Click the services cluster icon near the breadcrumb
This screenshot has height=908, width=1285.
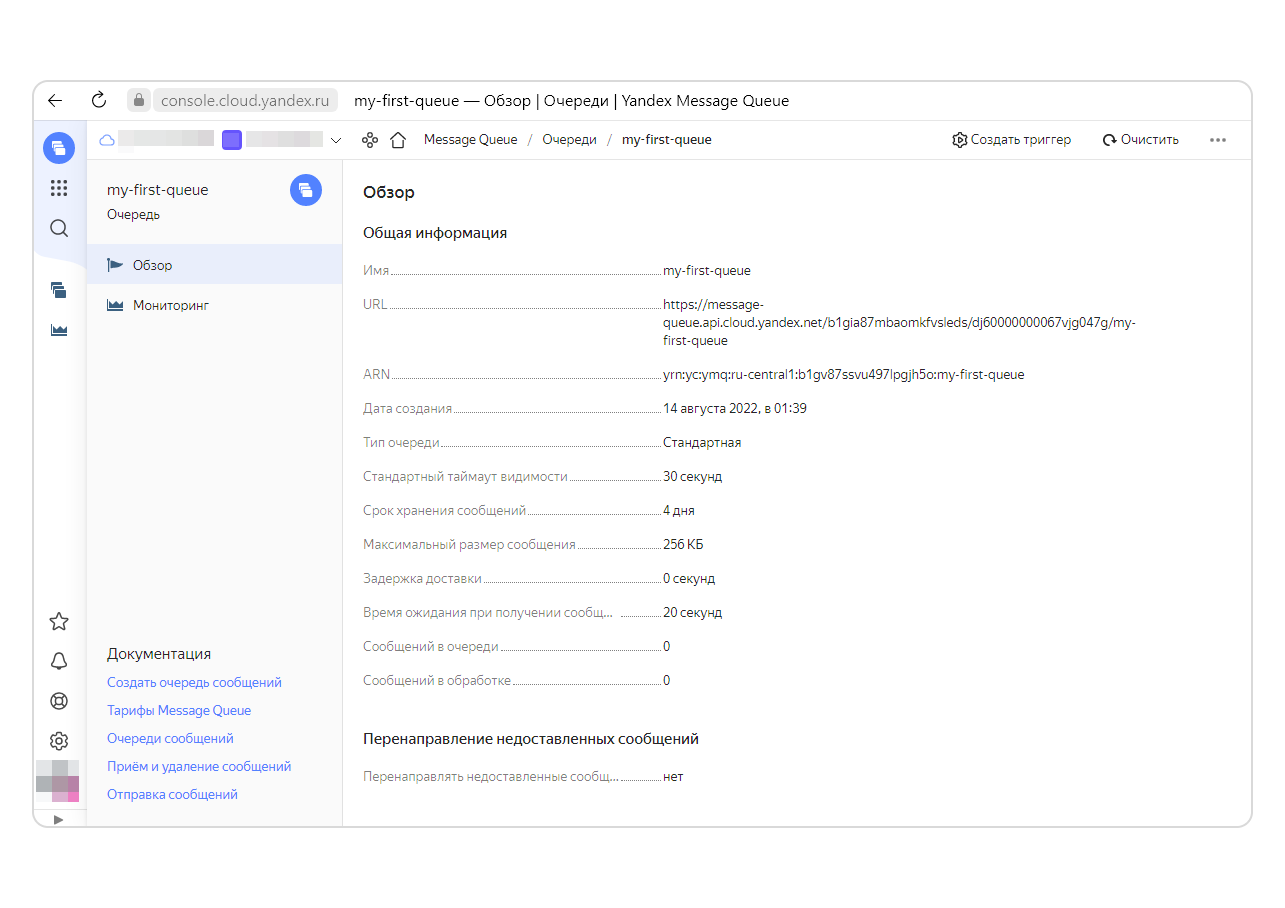[x=370, y=140]
